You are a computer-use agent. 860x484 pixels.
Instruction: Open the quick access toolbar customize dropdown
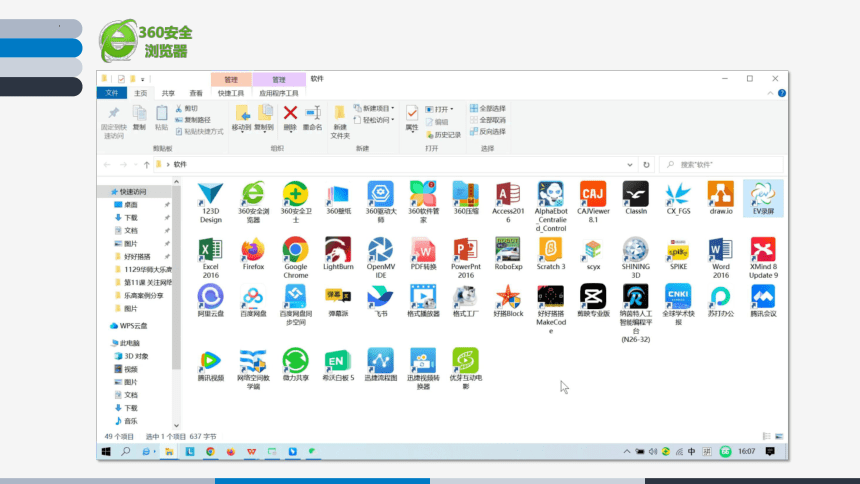pos(143,80)
